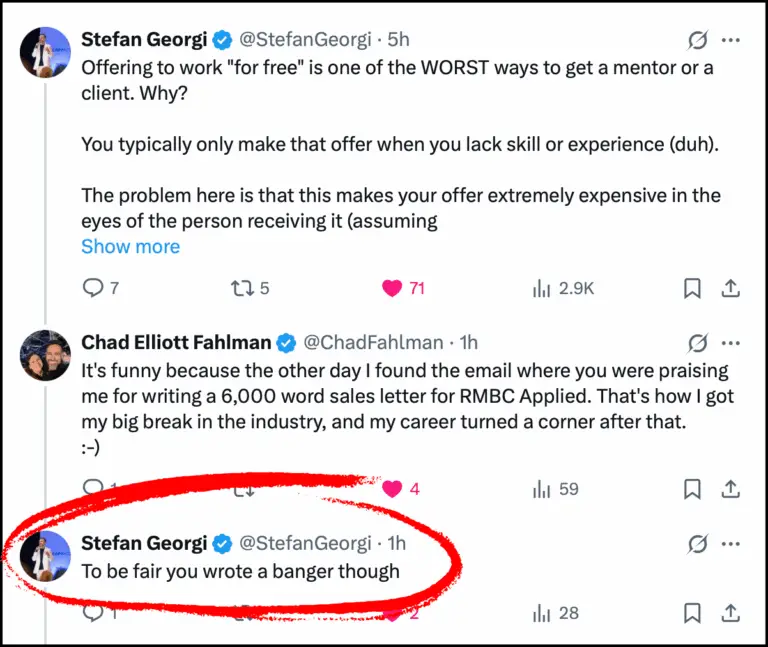Bookmark Stefan Georgi's first tweet
This screenshot has width=768, height=647.
coord(691,288)
